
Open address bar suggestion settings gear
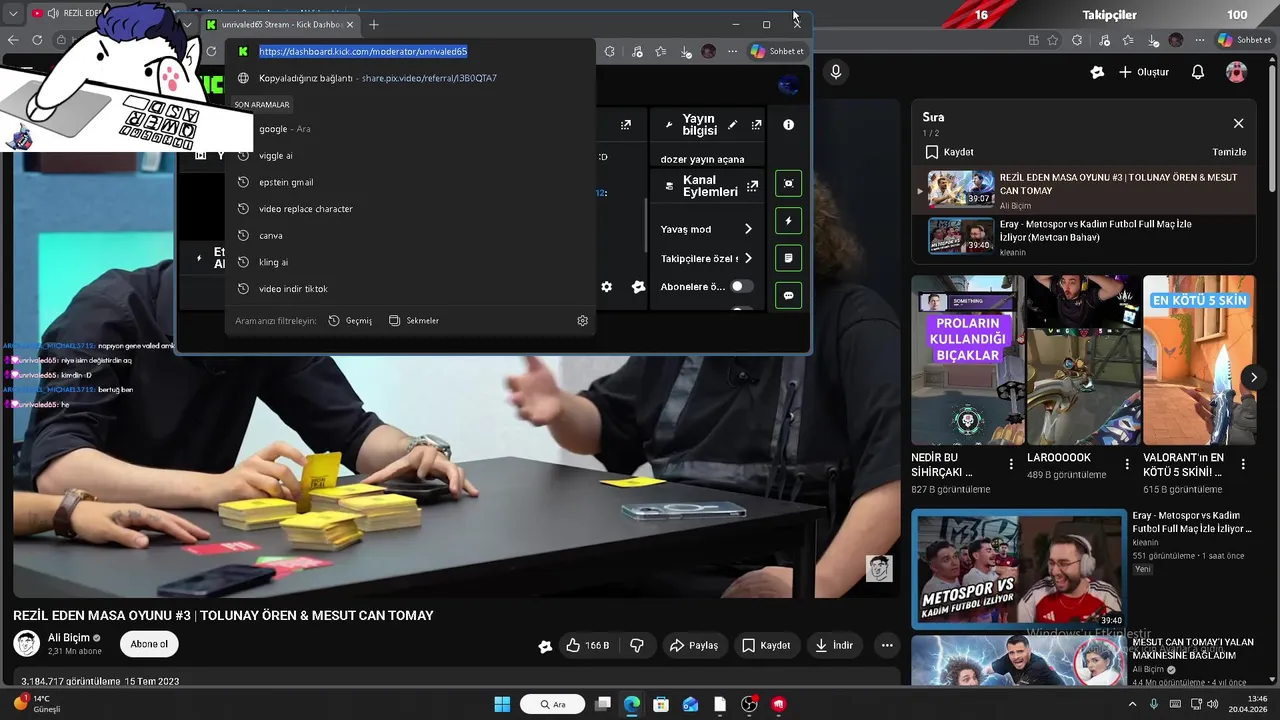(582, 321)
